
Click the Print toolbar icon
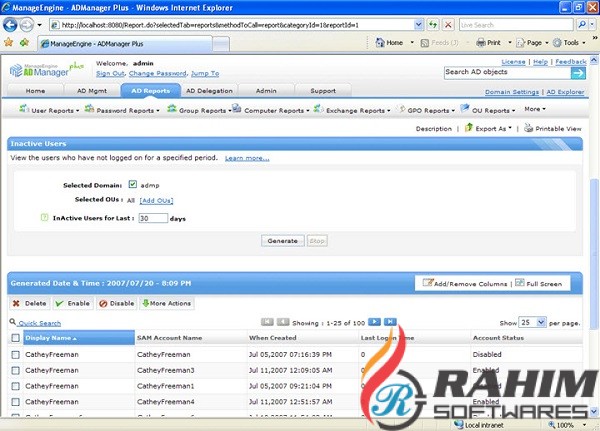point(481,42)
